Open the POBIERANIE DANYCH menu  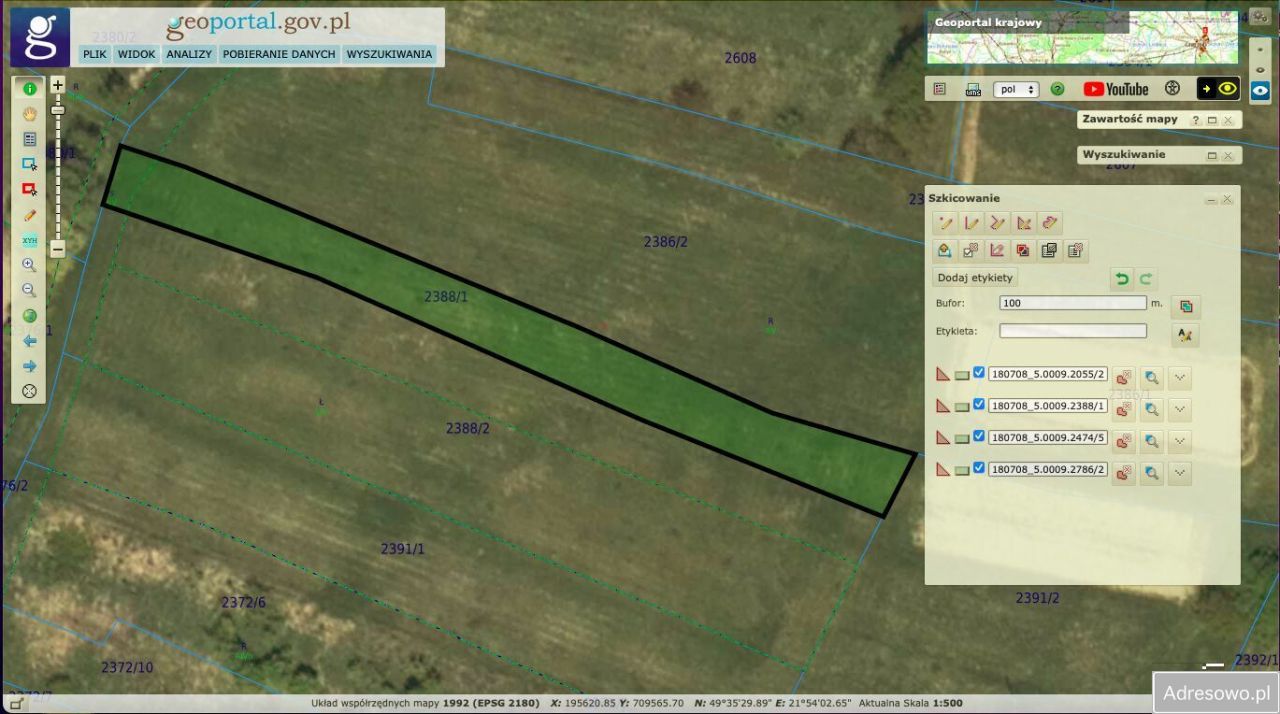[279, 54]
